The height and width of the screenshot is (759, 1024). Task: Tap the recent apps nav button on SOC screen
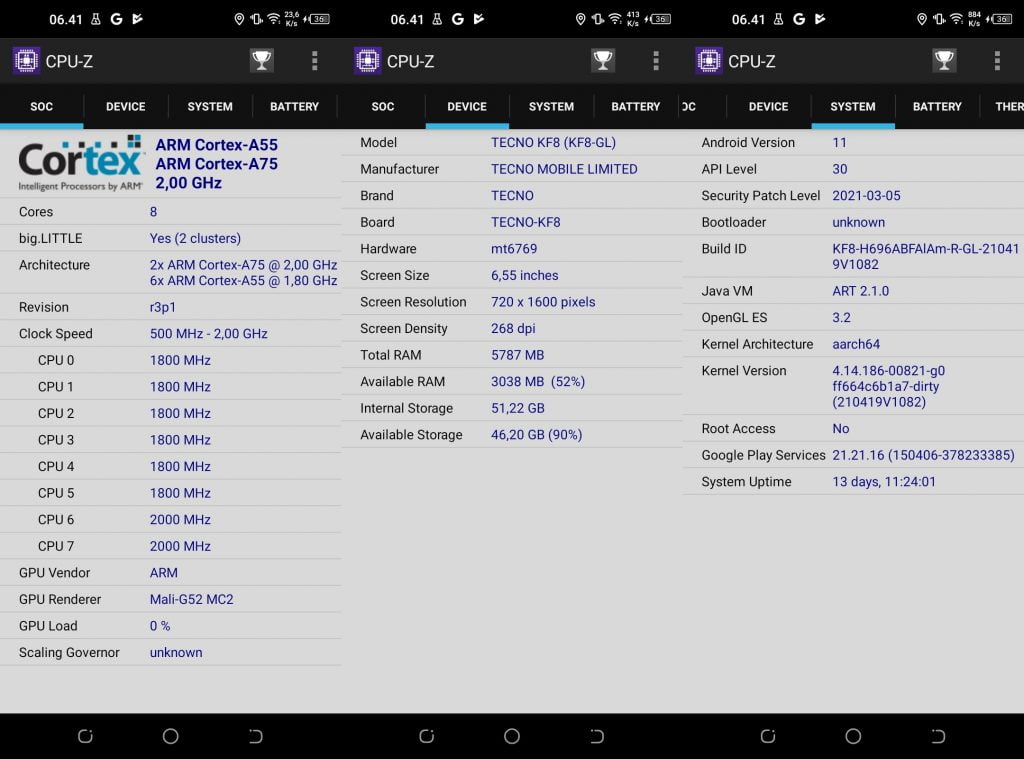[x=85, y=736]
